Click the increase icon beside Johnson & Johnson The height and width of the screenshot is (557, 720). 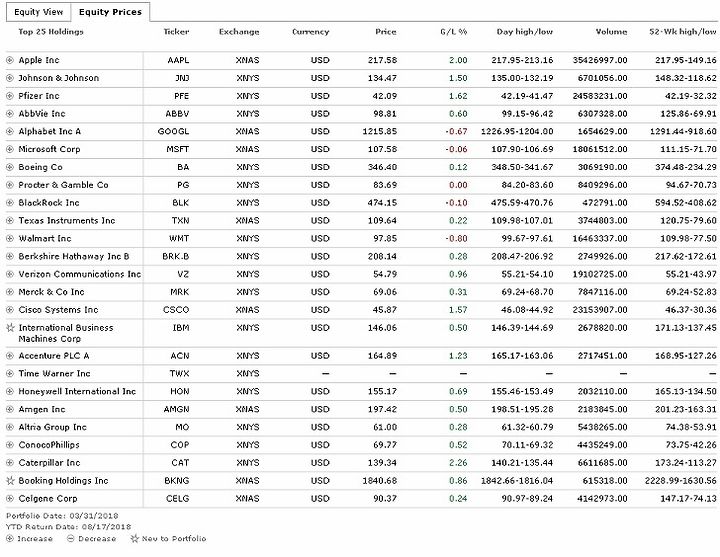(x=10, y=78)
